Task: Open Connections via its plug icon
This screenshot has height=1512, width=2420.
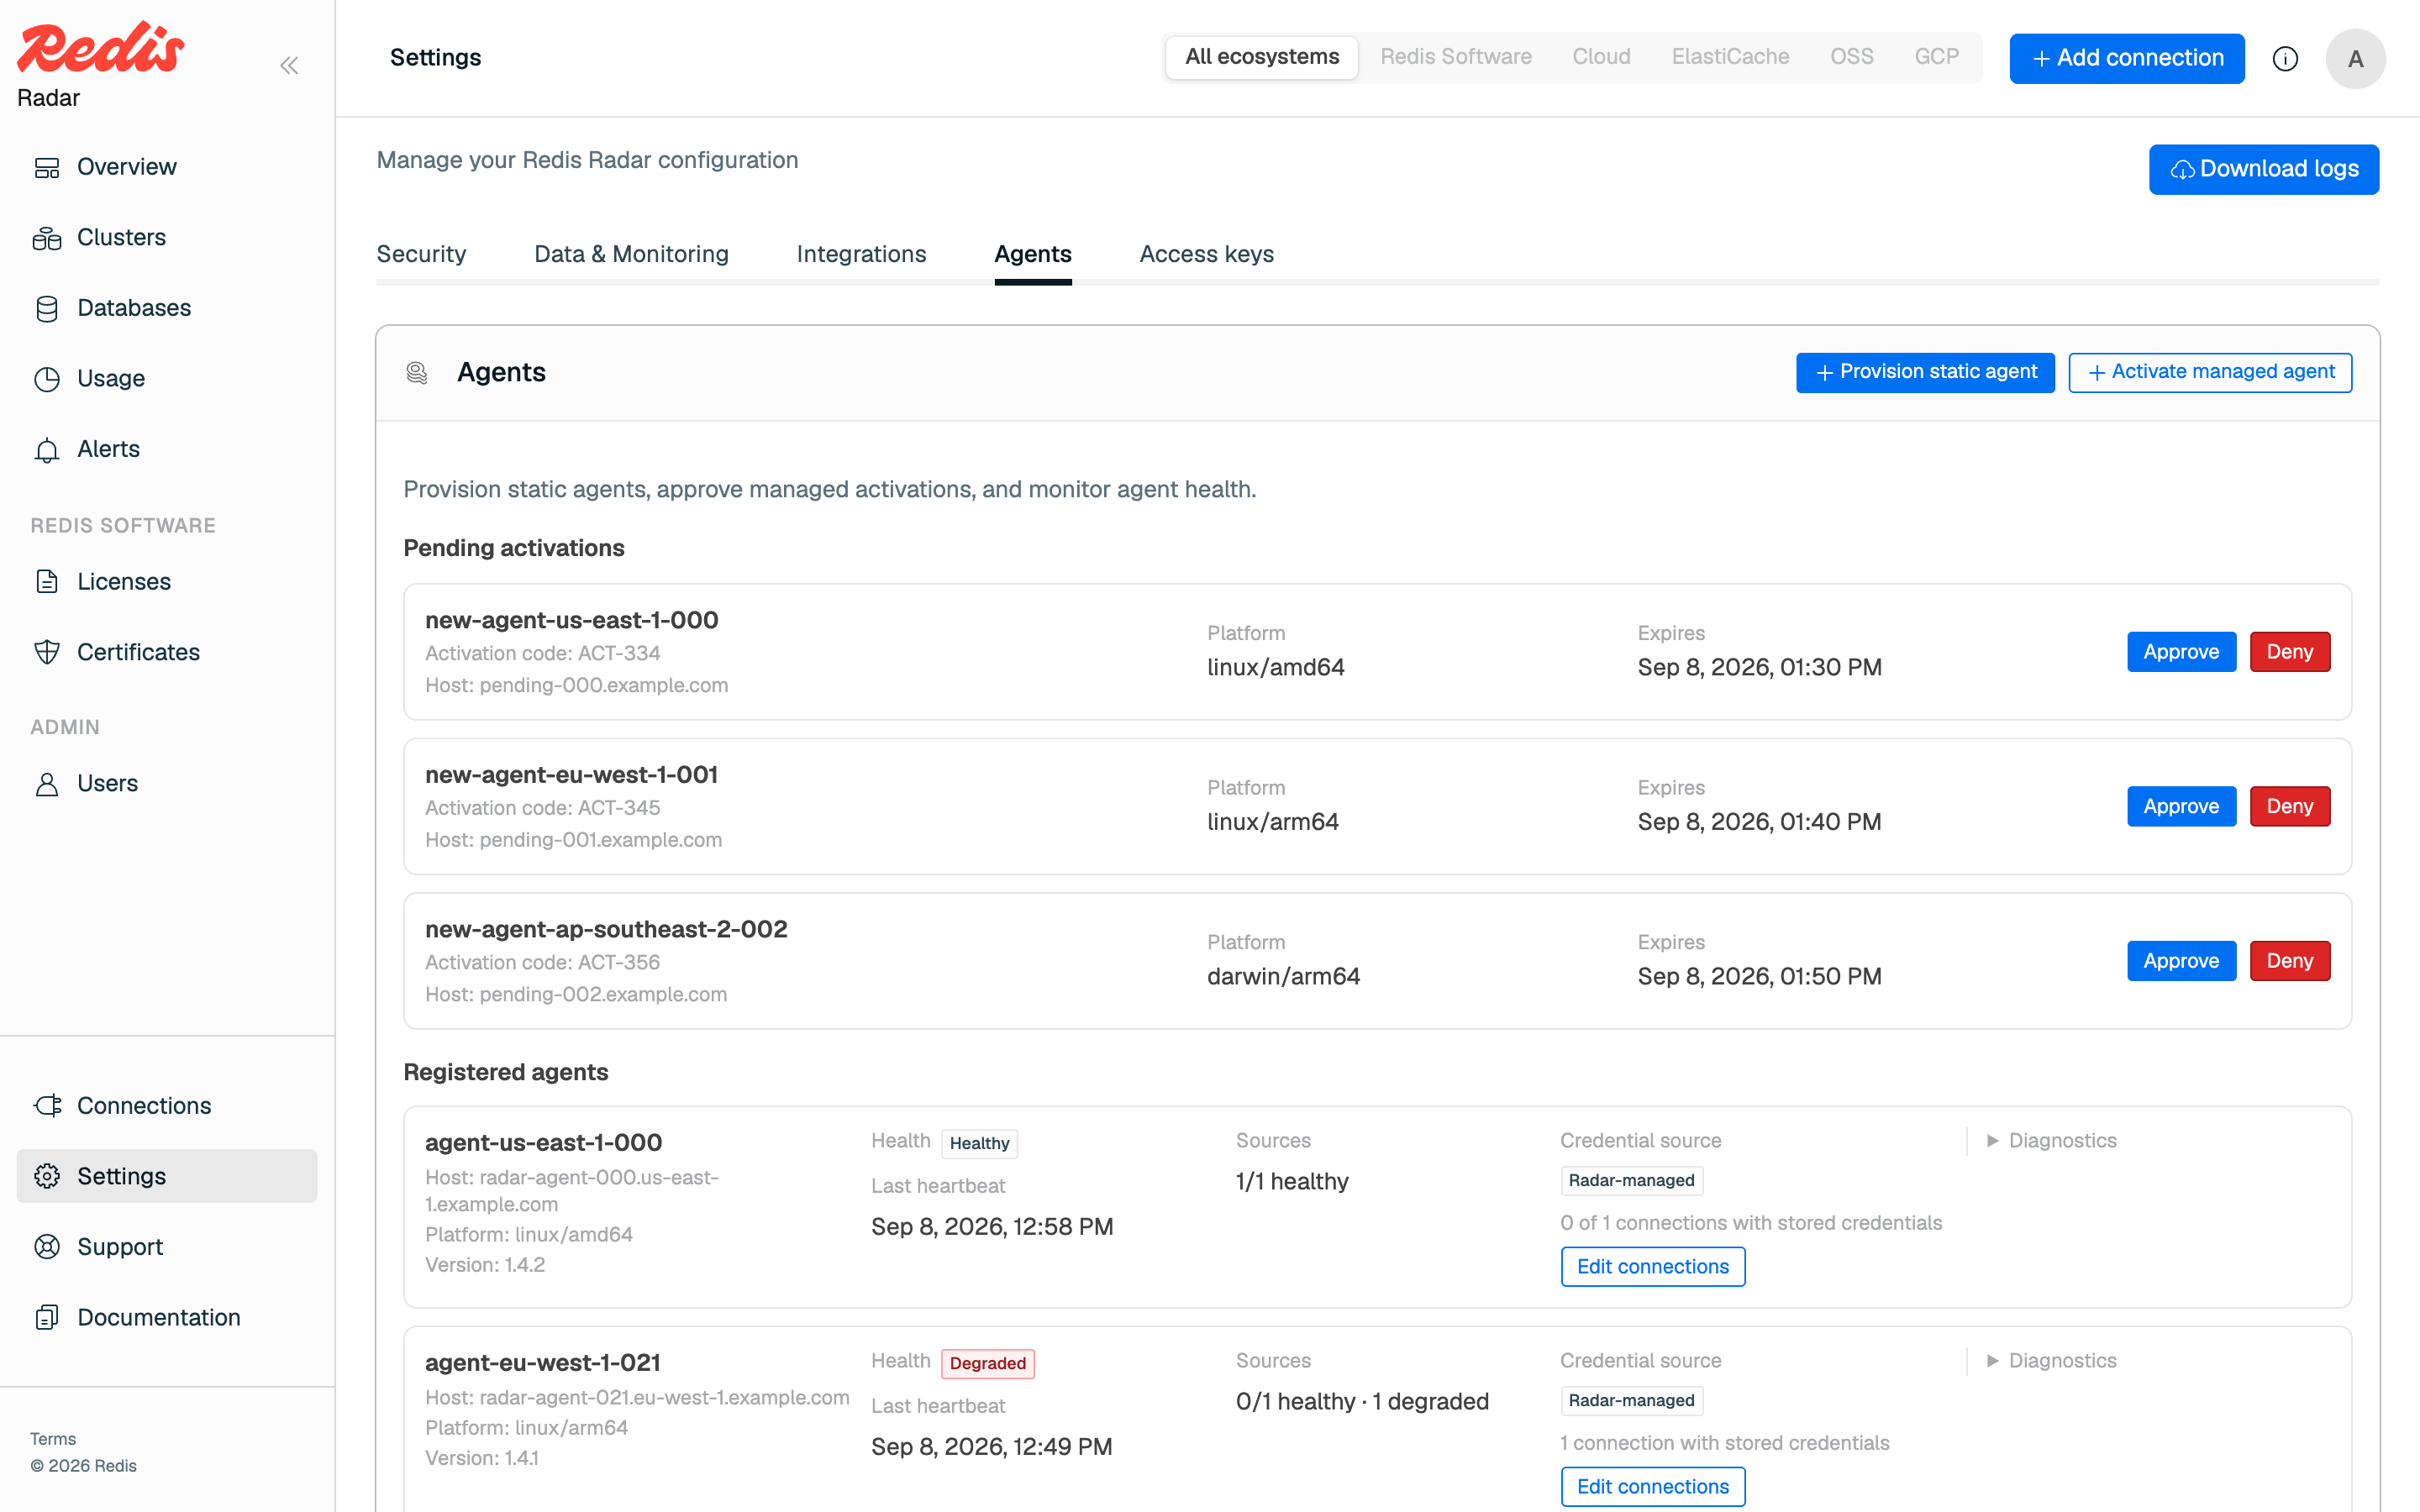Action: pos(47,1105)
